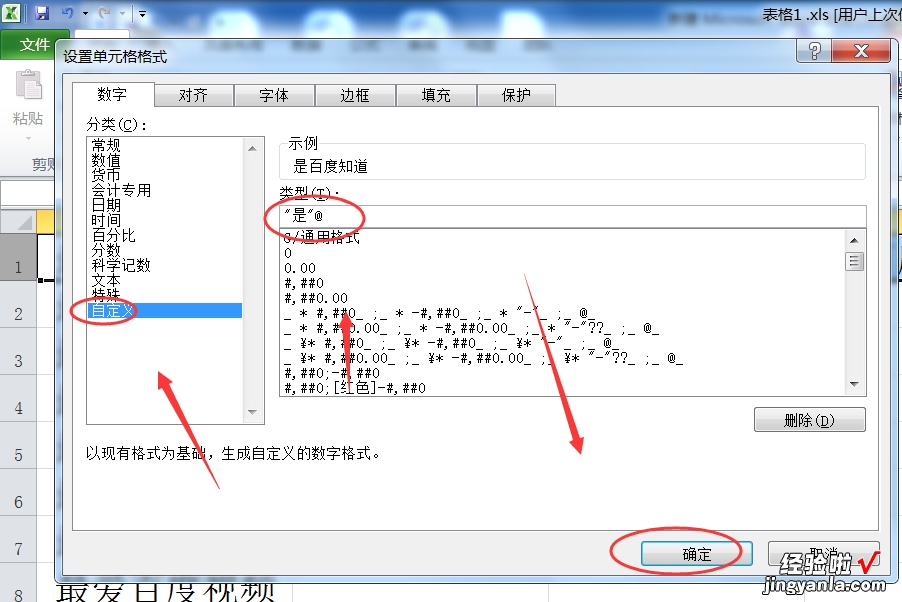Click the format list scroll up arrow

[854, 240]
